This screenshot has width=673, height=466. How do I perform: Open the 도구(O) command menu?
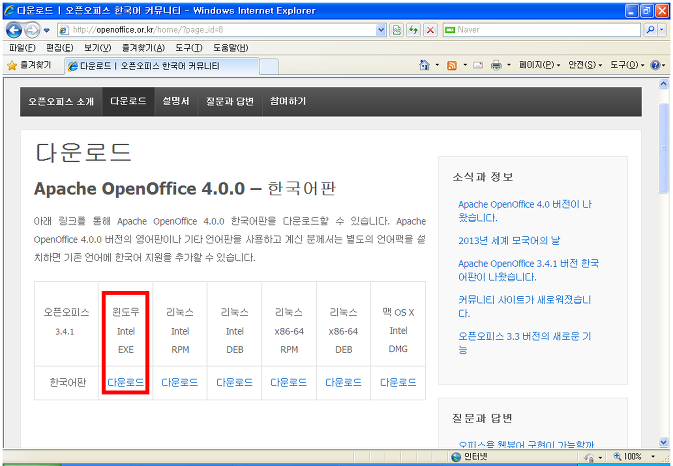[x=627, y=65]
